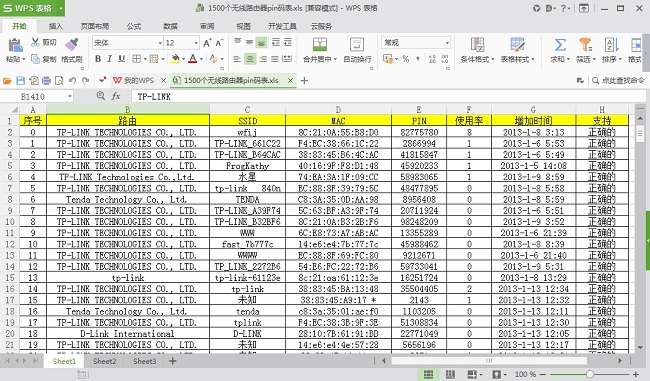This screenshot has width=650, height=381.
Task: Click the Wrap Text icon
Action: point(357,45)
